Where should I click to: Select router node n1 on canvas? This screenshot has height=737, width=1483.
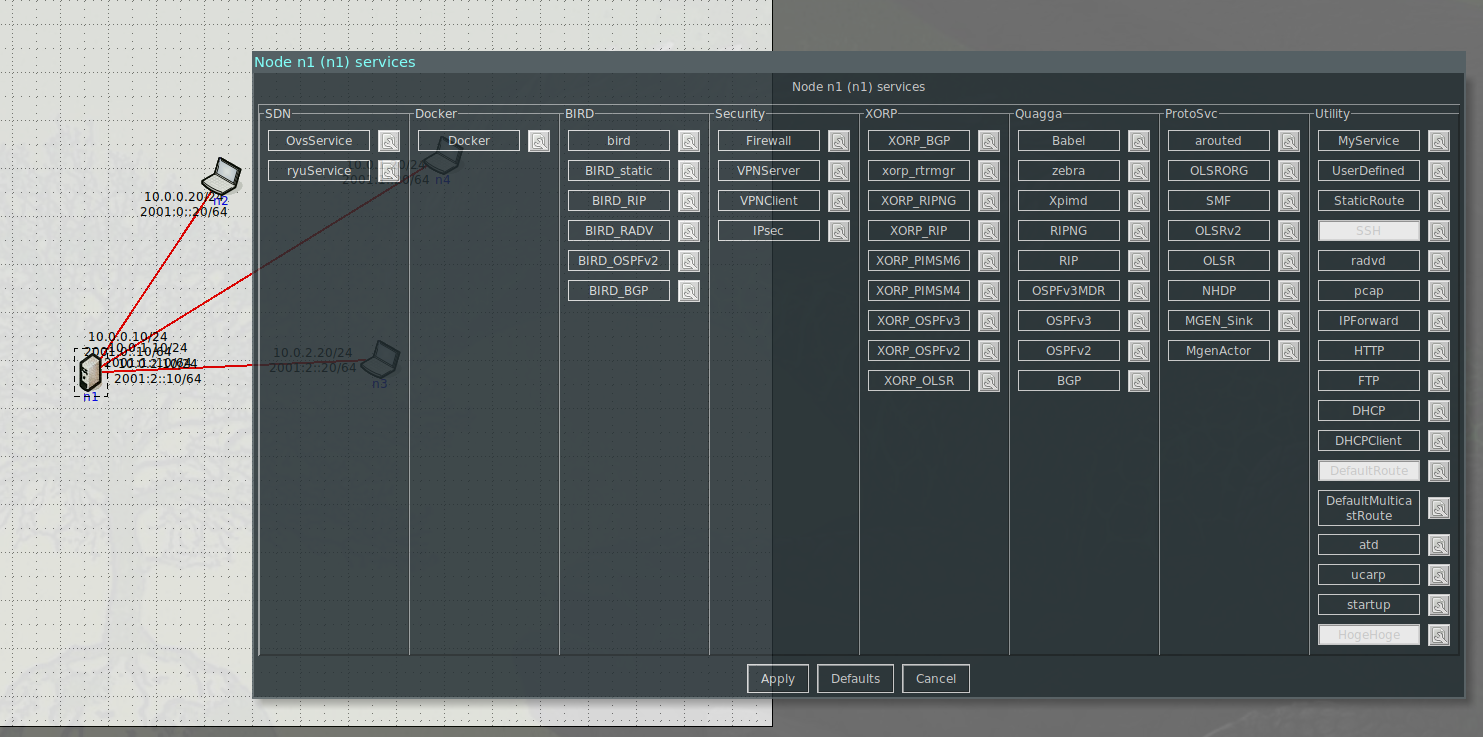(x=91, y=372)
